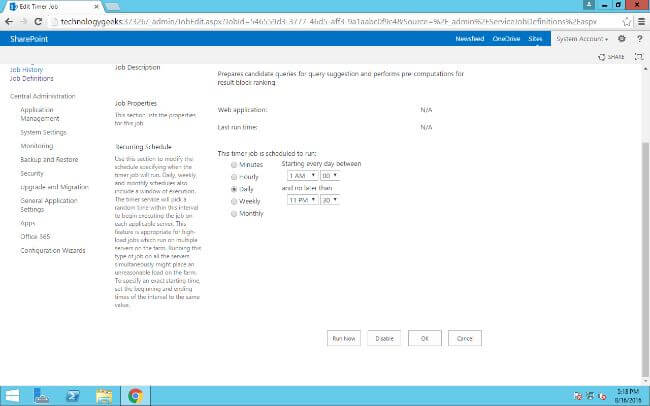Switch to Chrome in the taskbar
The width and height of the screenshot is (650, 406).
(x=135, y=396)
